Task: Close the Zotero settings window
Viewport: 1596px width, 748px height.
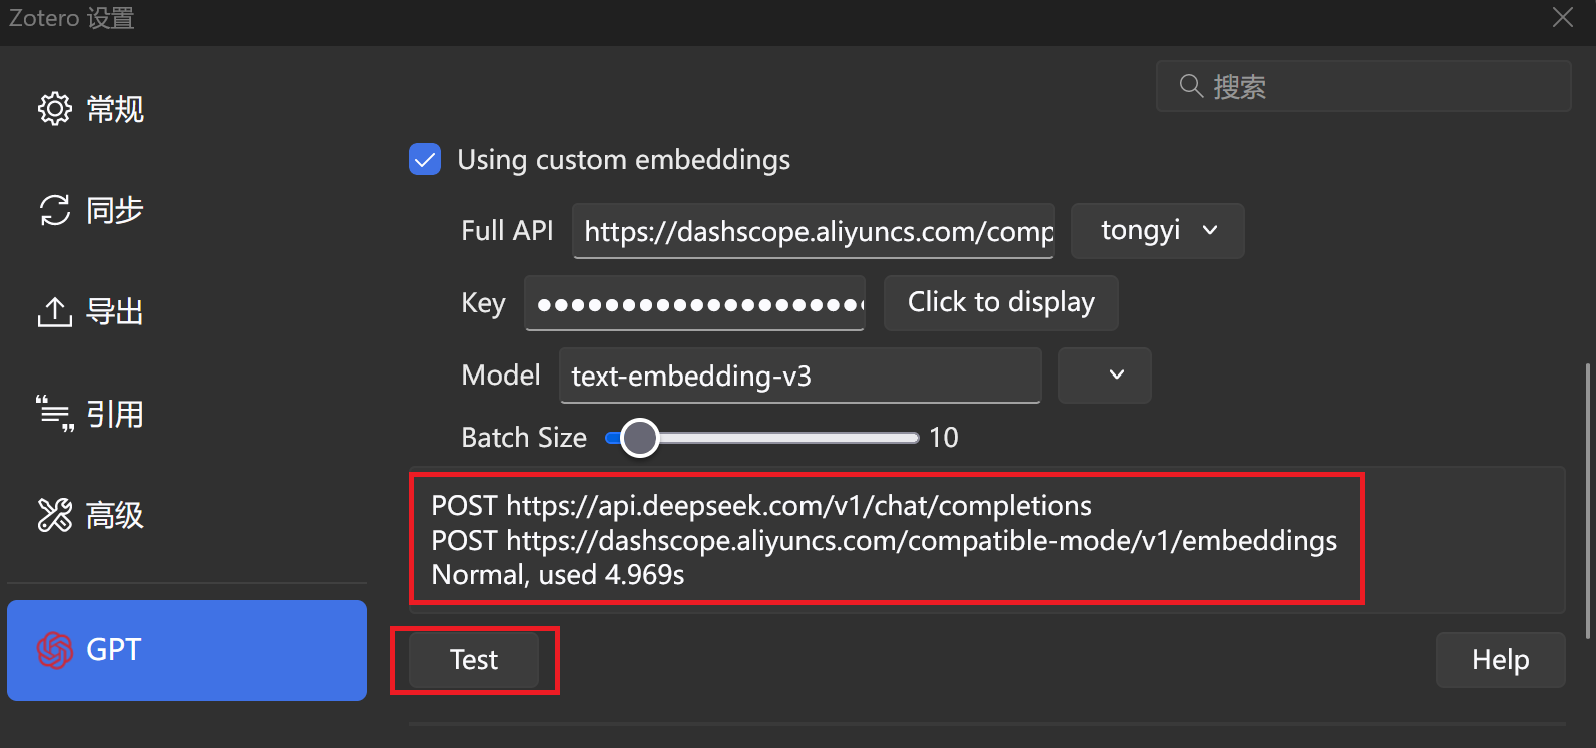Action: tap(1563, 17)
